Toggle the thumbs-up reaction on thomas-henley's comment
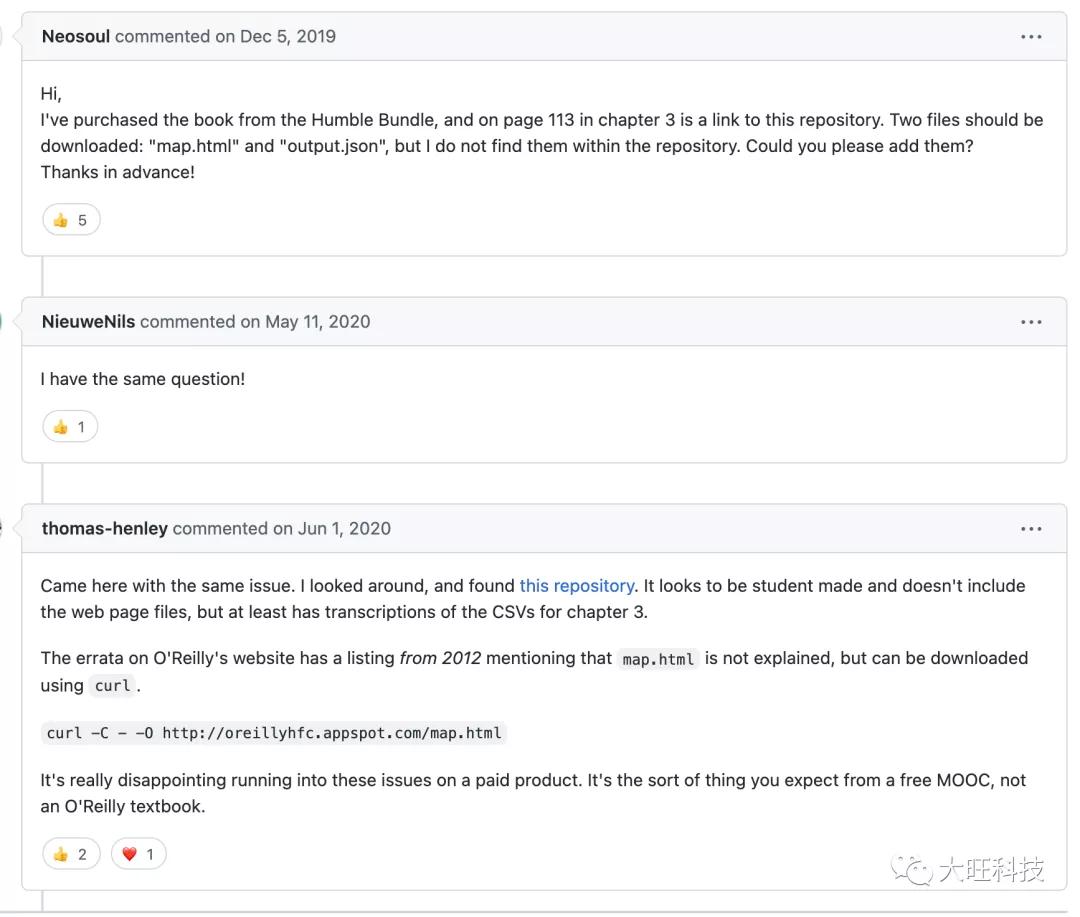 (70, 853)
